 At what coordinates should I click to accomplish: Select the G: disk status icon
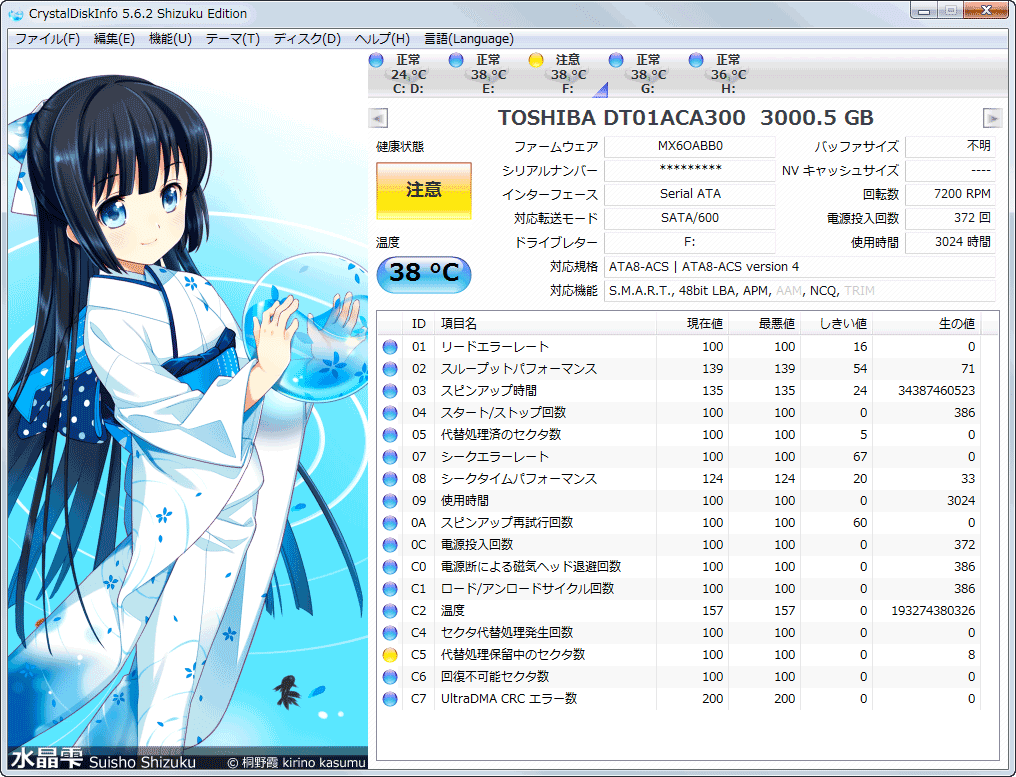tap(616, 60)
